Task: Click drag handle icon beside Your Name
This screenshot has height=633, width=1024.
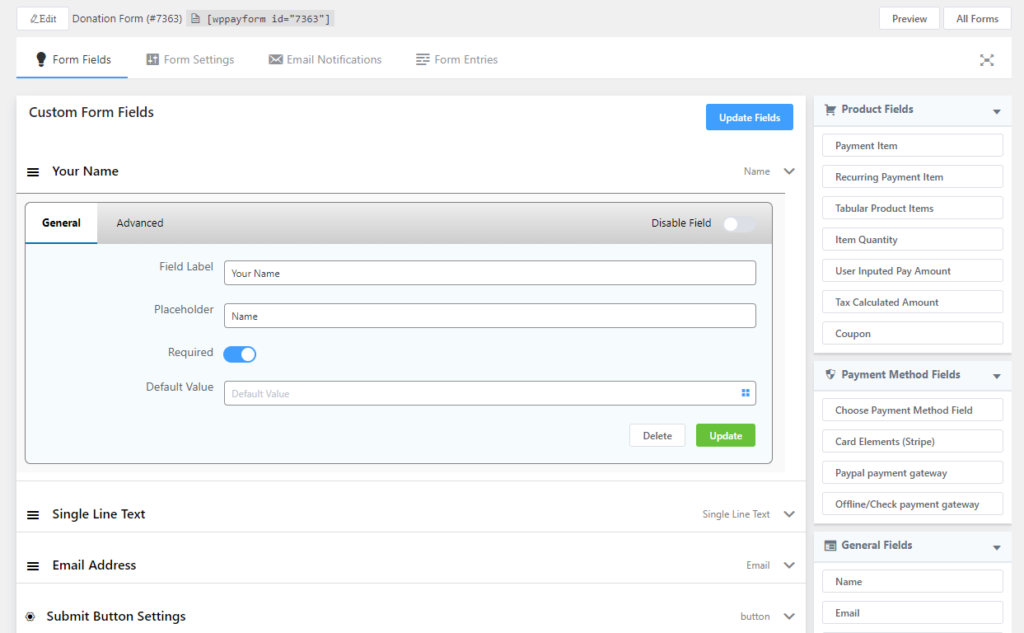Action: pyautogui.click(x=33, y=172)
